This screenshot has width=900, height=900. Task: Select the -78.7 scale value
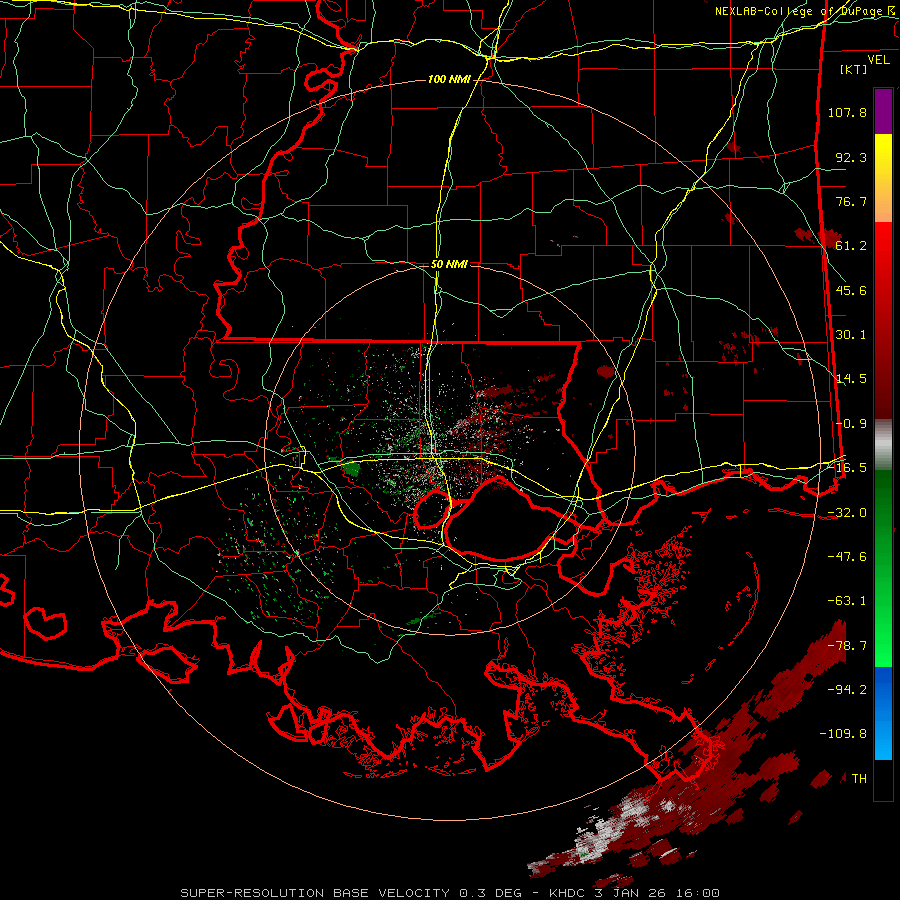[847, 646]
